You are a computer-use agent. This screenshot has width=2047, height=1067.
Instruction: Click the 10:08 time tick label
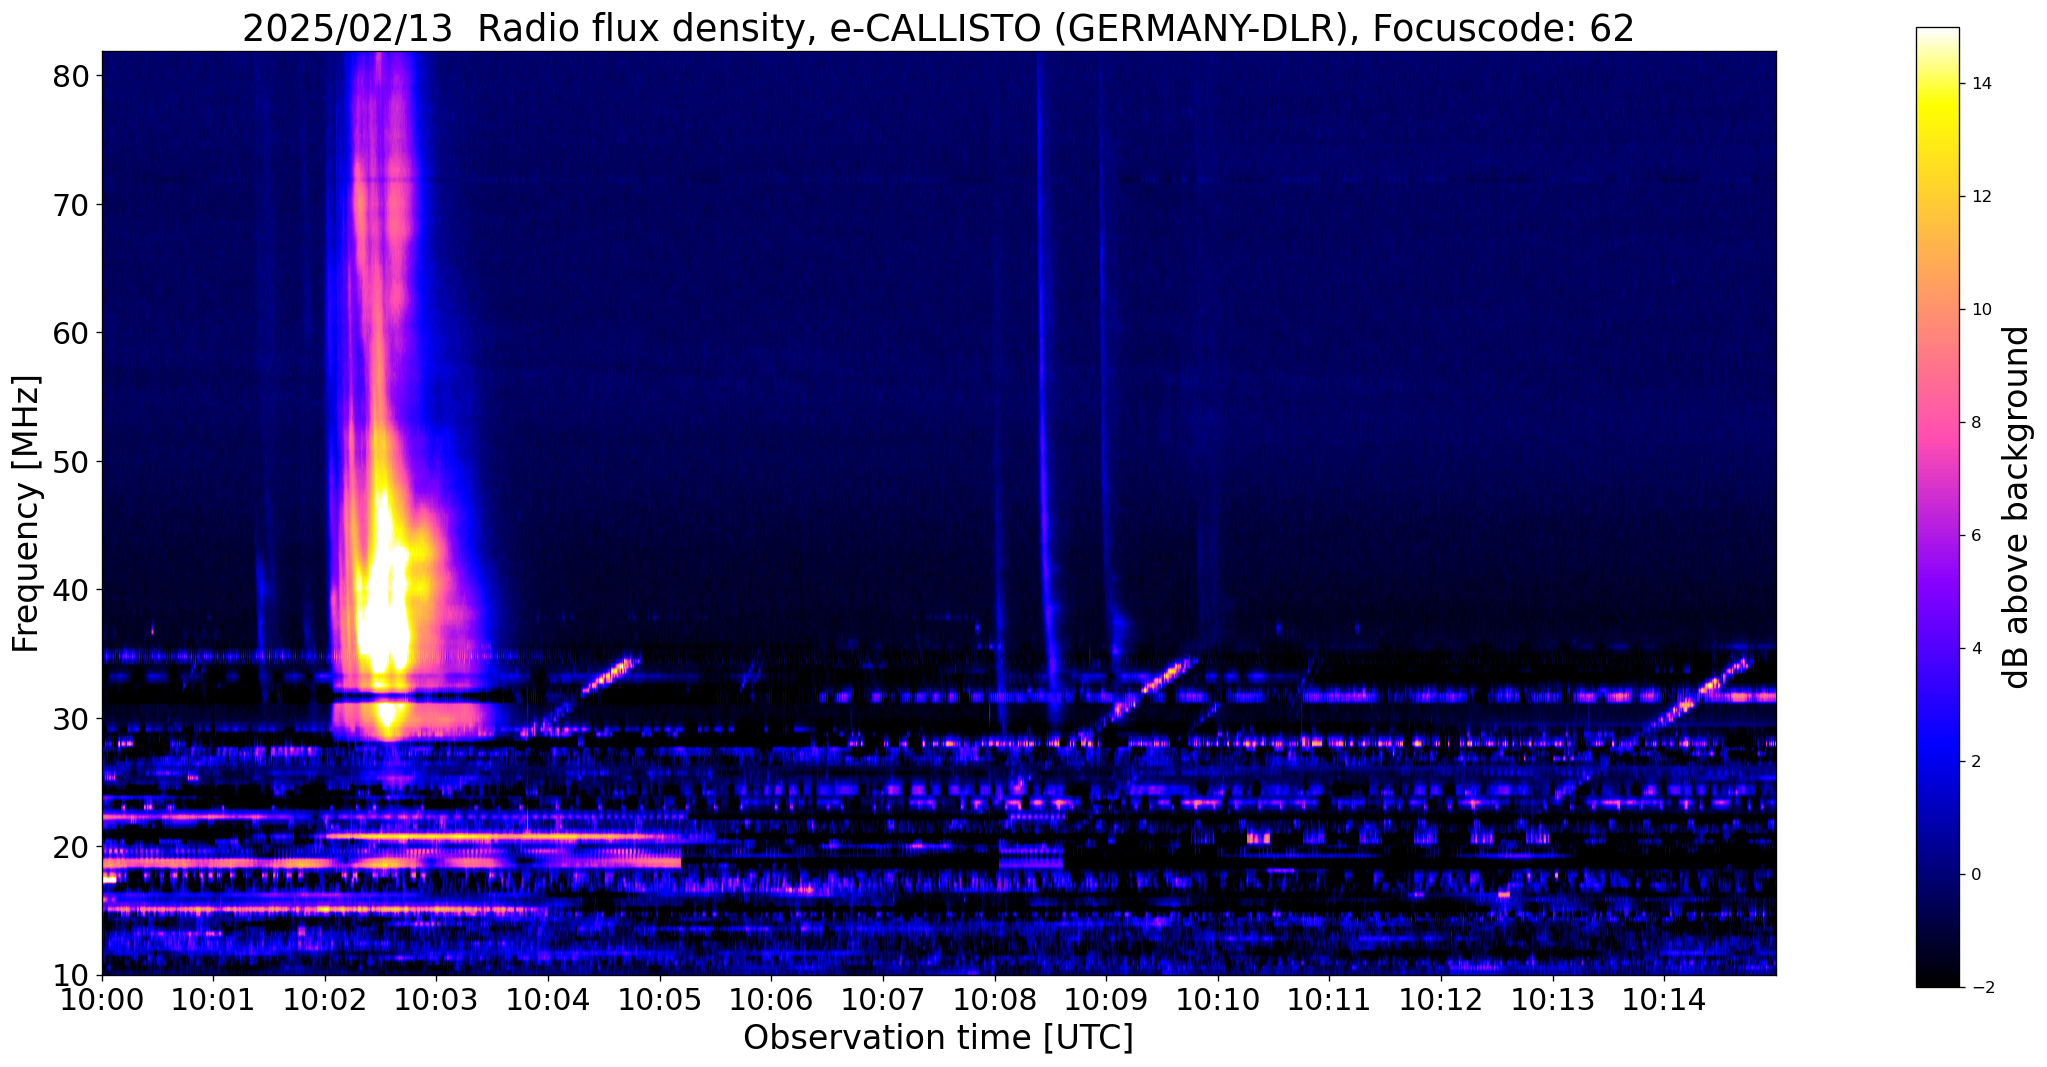click(x=995, y=1000)
